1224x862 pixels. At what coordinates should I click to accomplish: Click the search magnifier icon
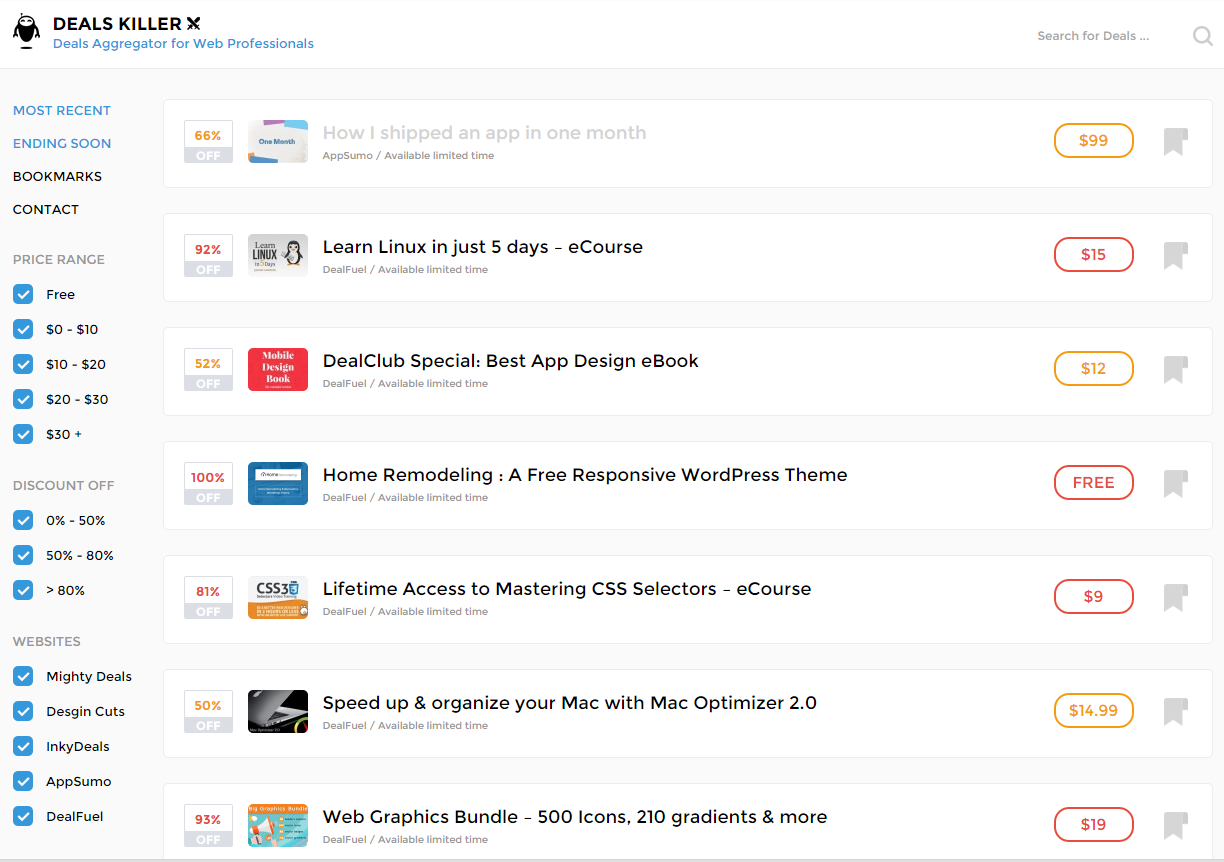tap(1203, 36)
